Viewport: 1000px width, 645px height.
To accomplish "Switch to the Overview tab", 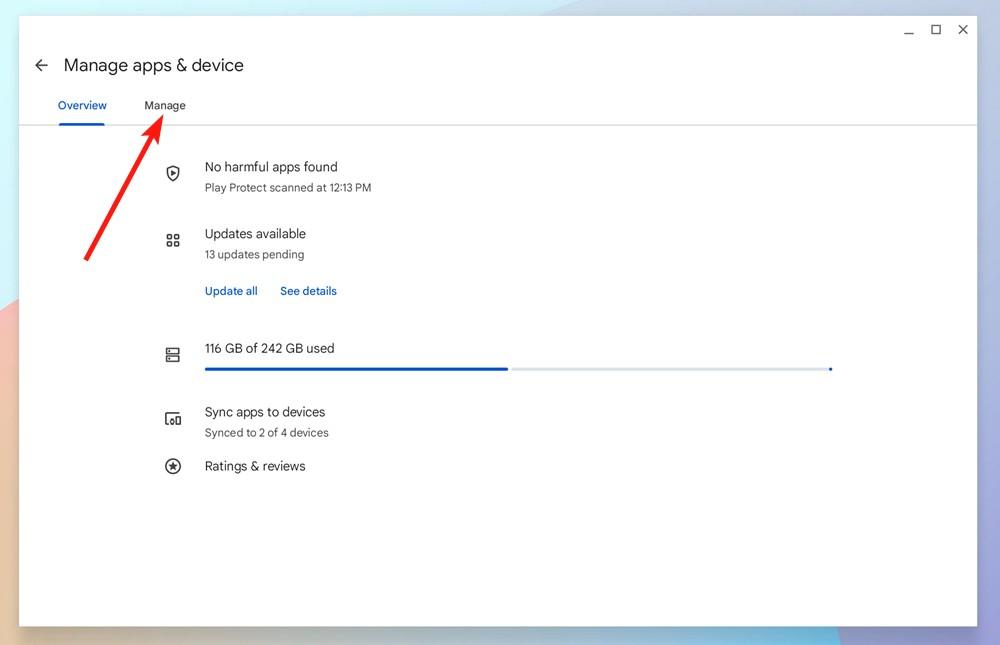I will [x=82, y=105].
